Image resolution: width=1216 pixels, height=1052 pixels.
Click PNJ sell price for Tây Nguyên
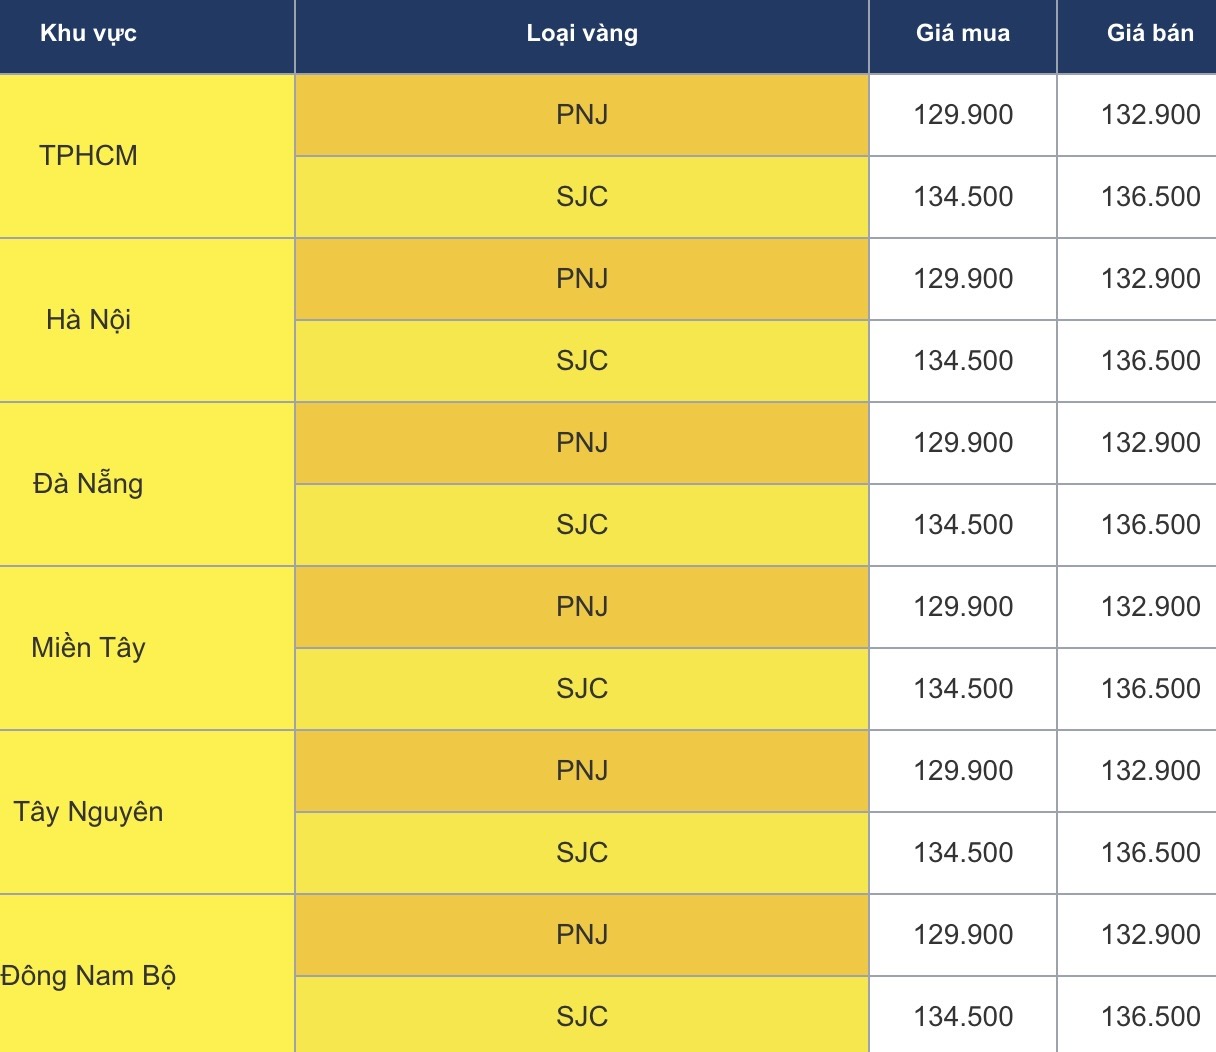(1150, 771)
